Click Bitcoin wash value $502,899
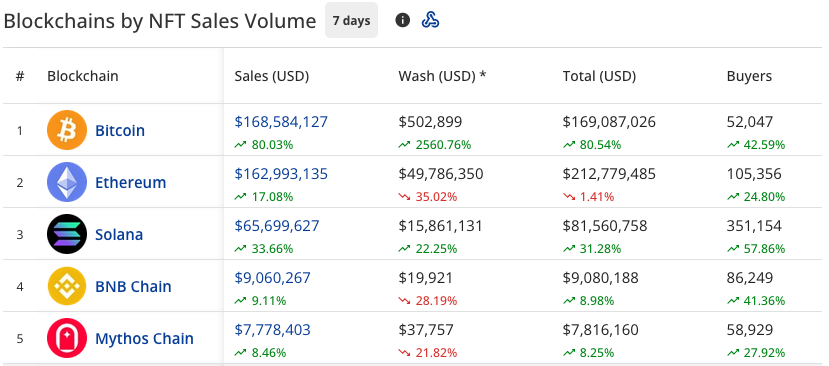The height and width of the screenshot is (366, 829). (x=430, y=122)
